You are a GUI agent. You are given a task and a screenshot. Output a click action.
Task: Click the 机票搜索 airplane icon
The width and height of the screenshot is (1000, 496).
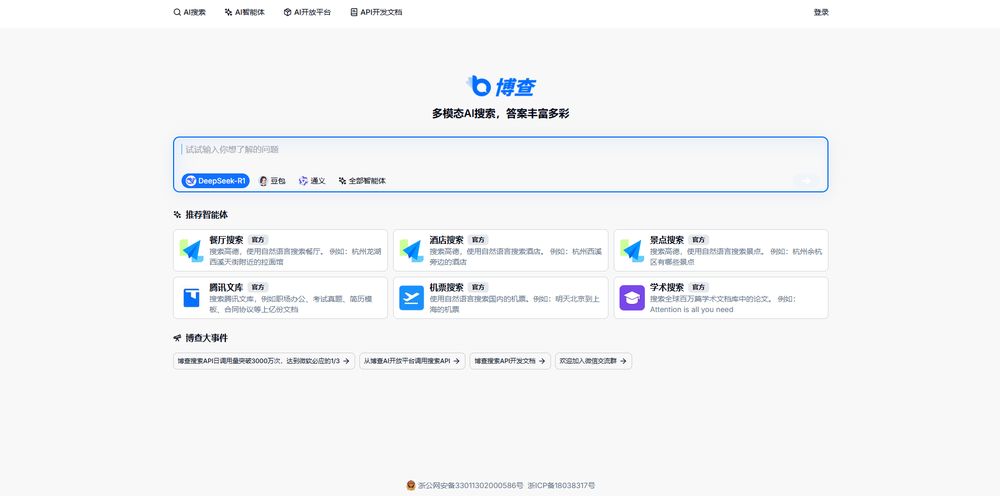(411, 298)
